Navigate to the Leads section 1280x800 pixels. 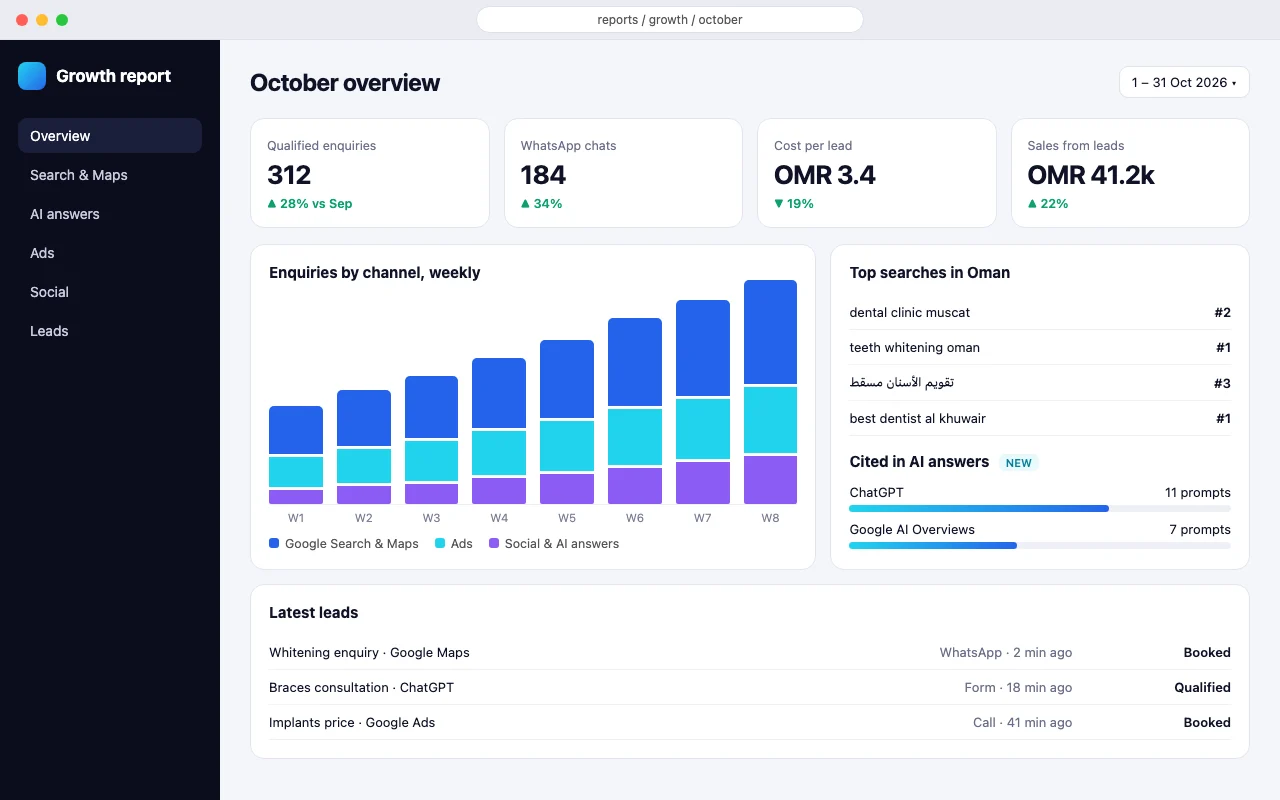click(110, 331)
